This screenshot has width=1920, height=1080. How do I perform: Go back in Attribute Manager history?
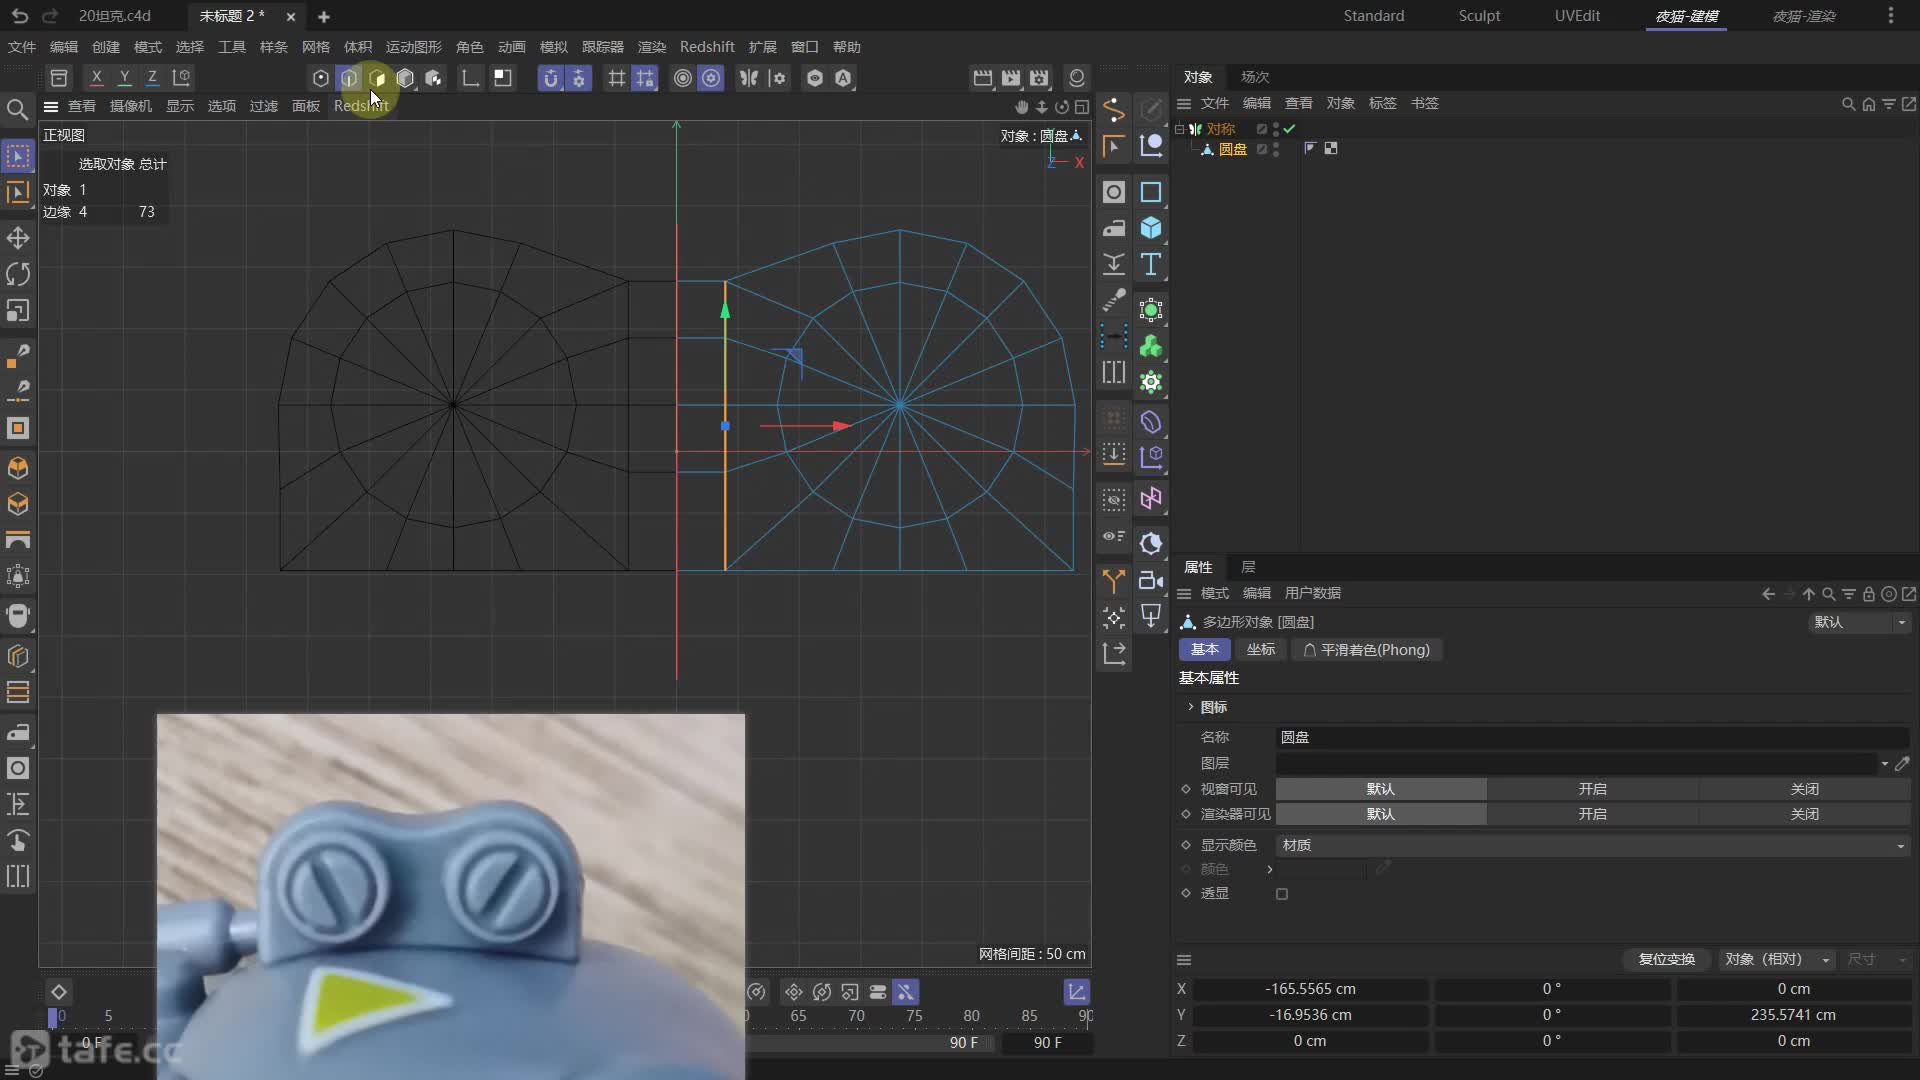[x=1768, y=594]
